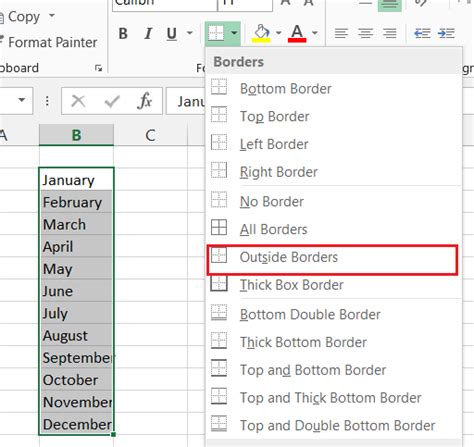Center text horizontally

365,33
